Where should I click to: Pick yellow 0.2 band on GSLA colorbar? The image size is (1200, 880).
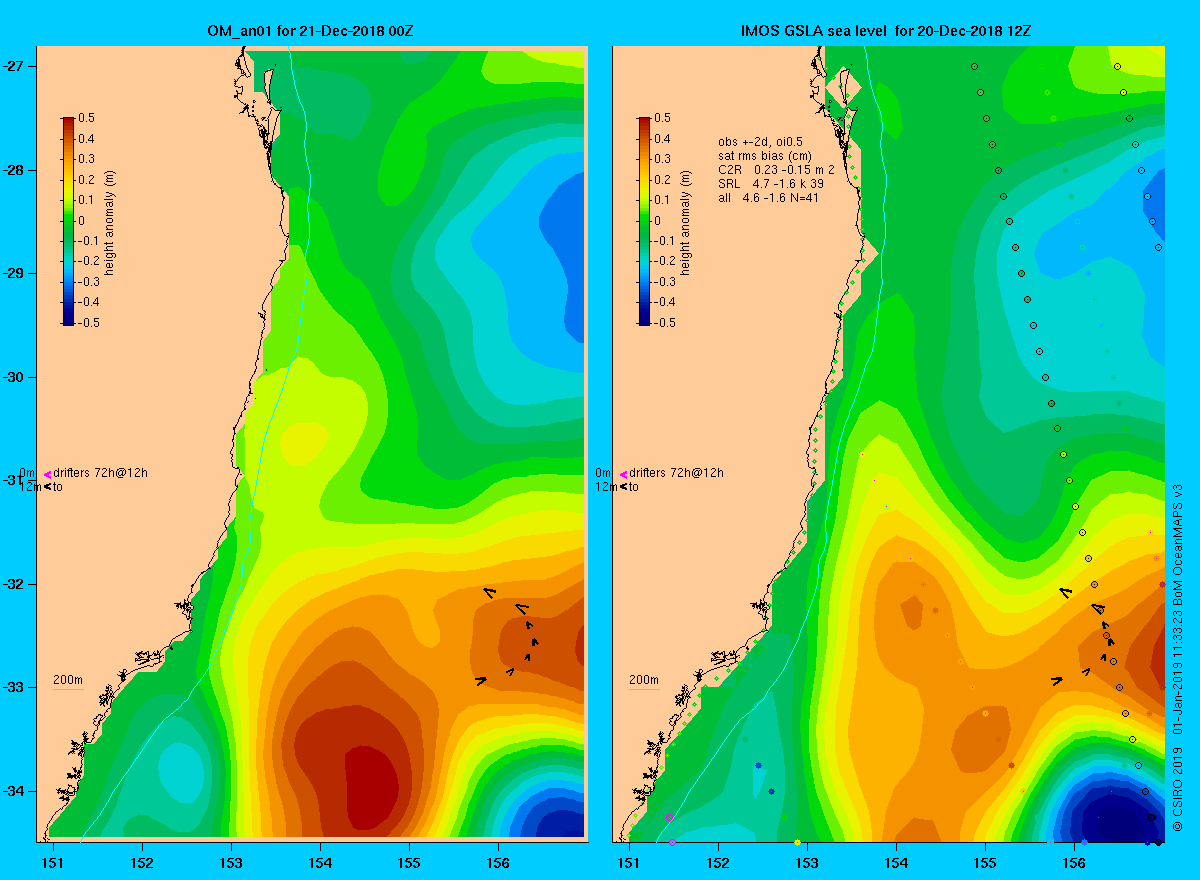[644, 181]
